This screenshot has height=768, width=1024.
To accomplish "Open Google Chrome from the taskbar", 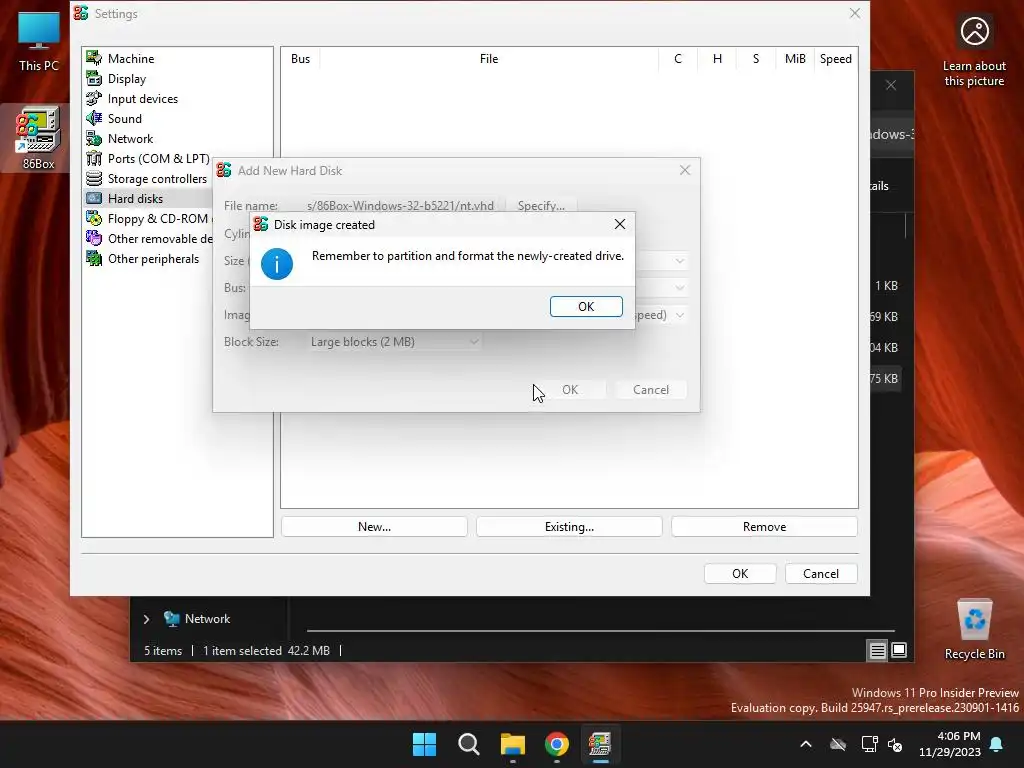I will click(557, 744).
